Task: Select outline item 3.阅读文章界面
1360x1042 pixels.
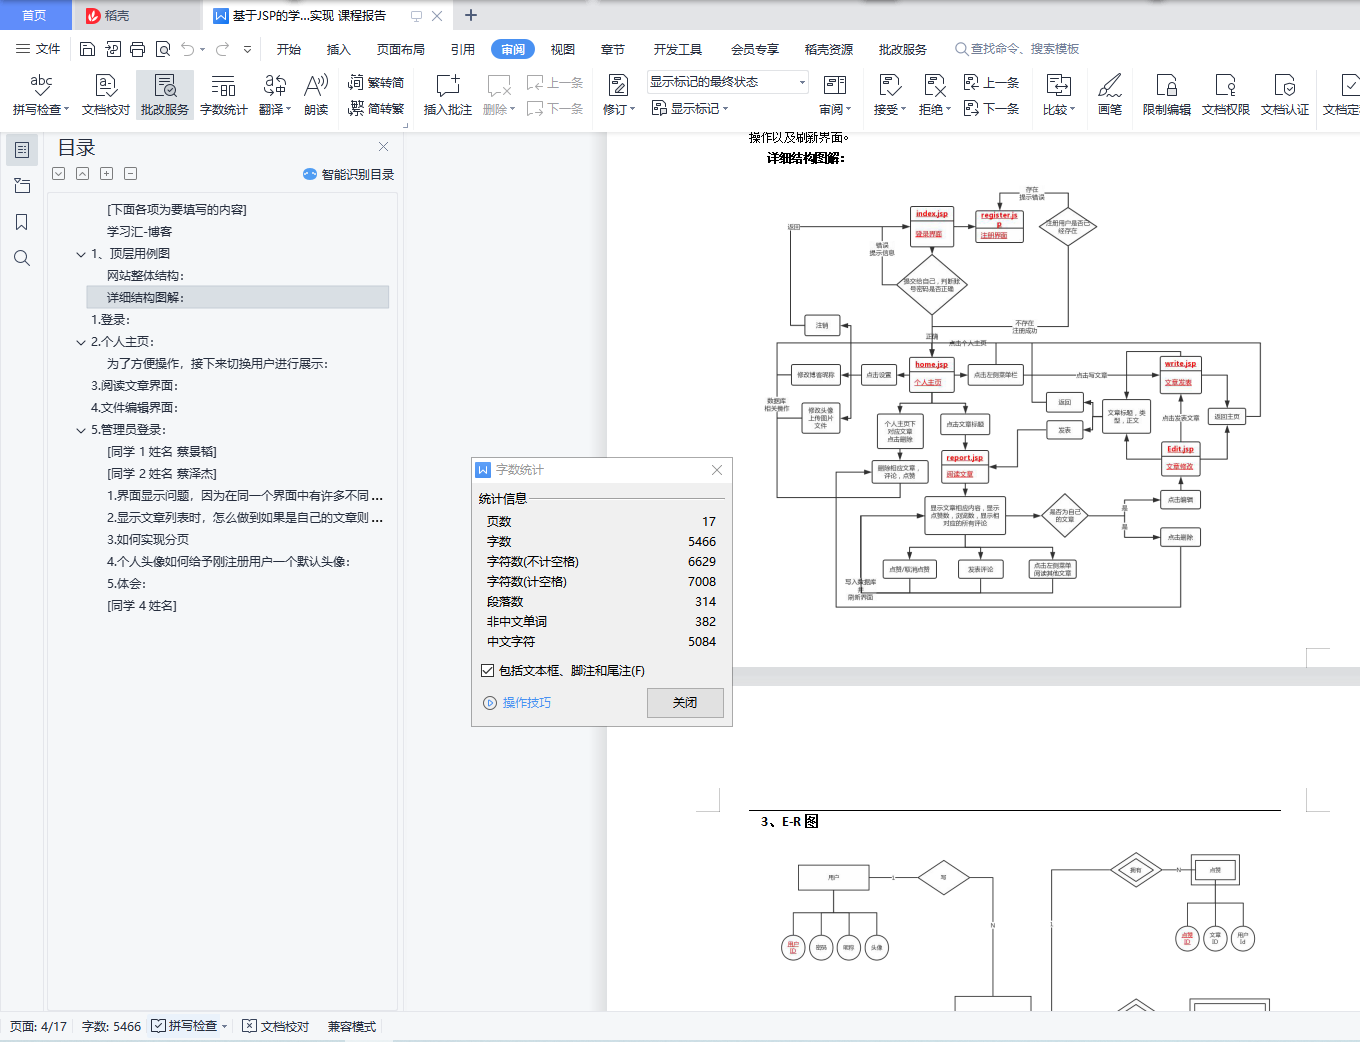Action: click(134, 386)
